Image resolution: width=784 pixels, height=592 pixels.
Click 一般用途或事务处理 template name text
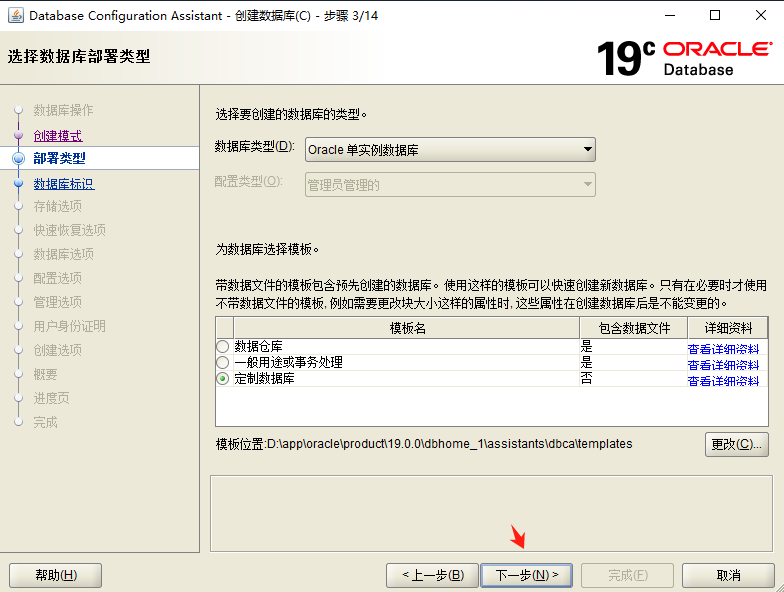tap(288, 362)
